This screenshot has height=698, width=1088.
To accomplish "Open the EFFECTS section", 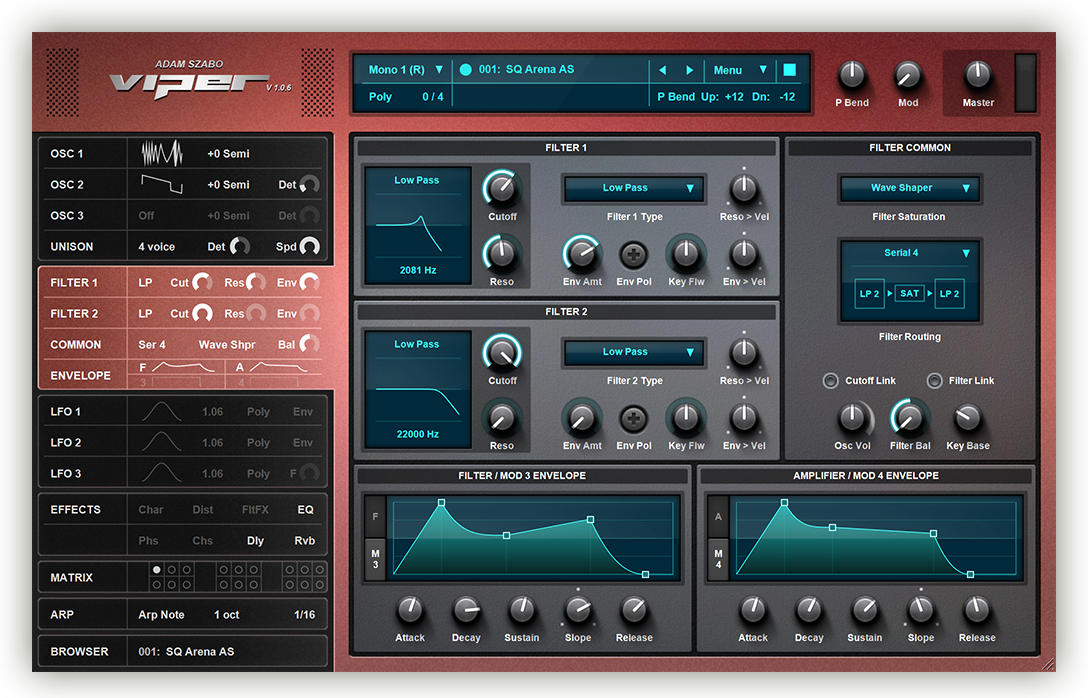I will [76, 510].
